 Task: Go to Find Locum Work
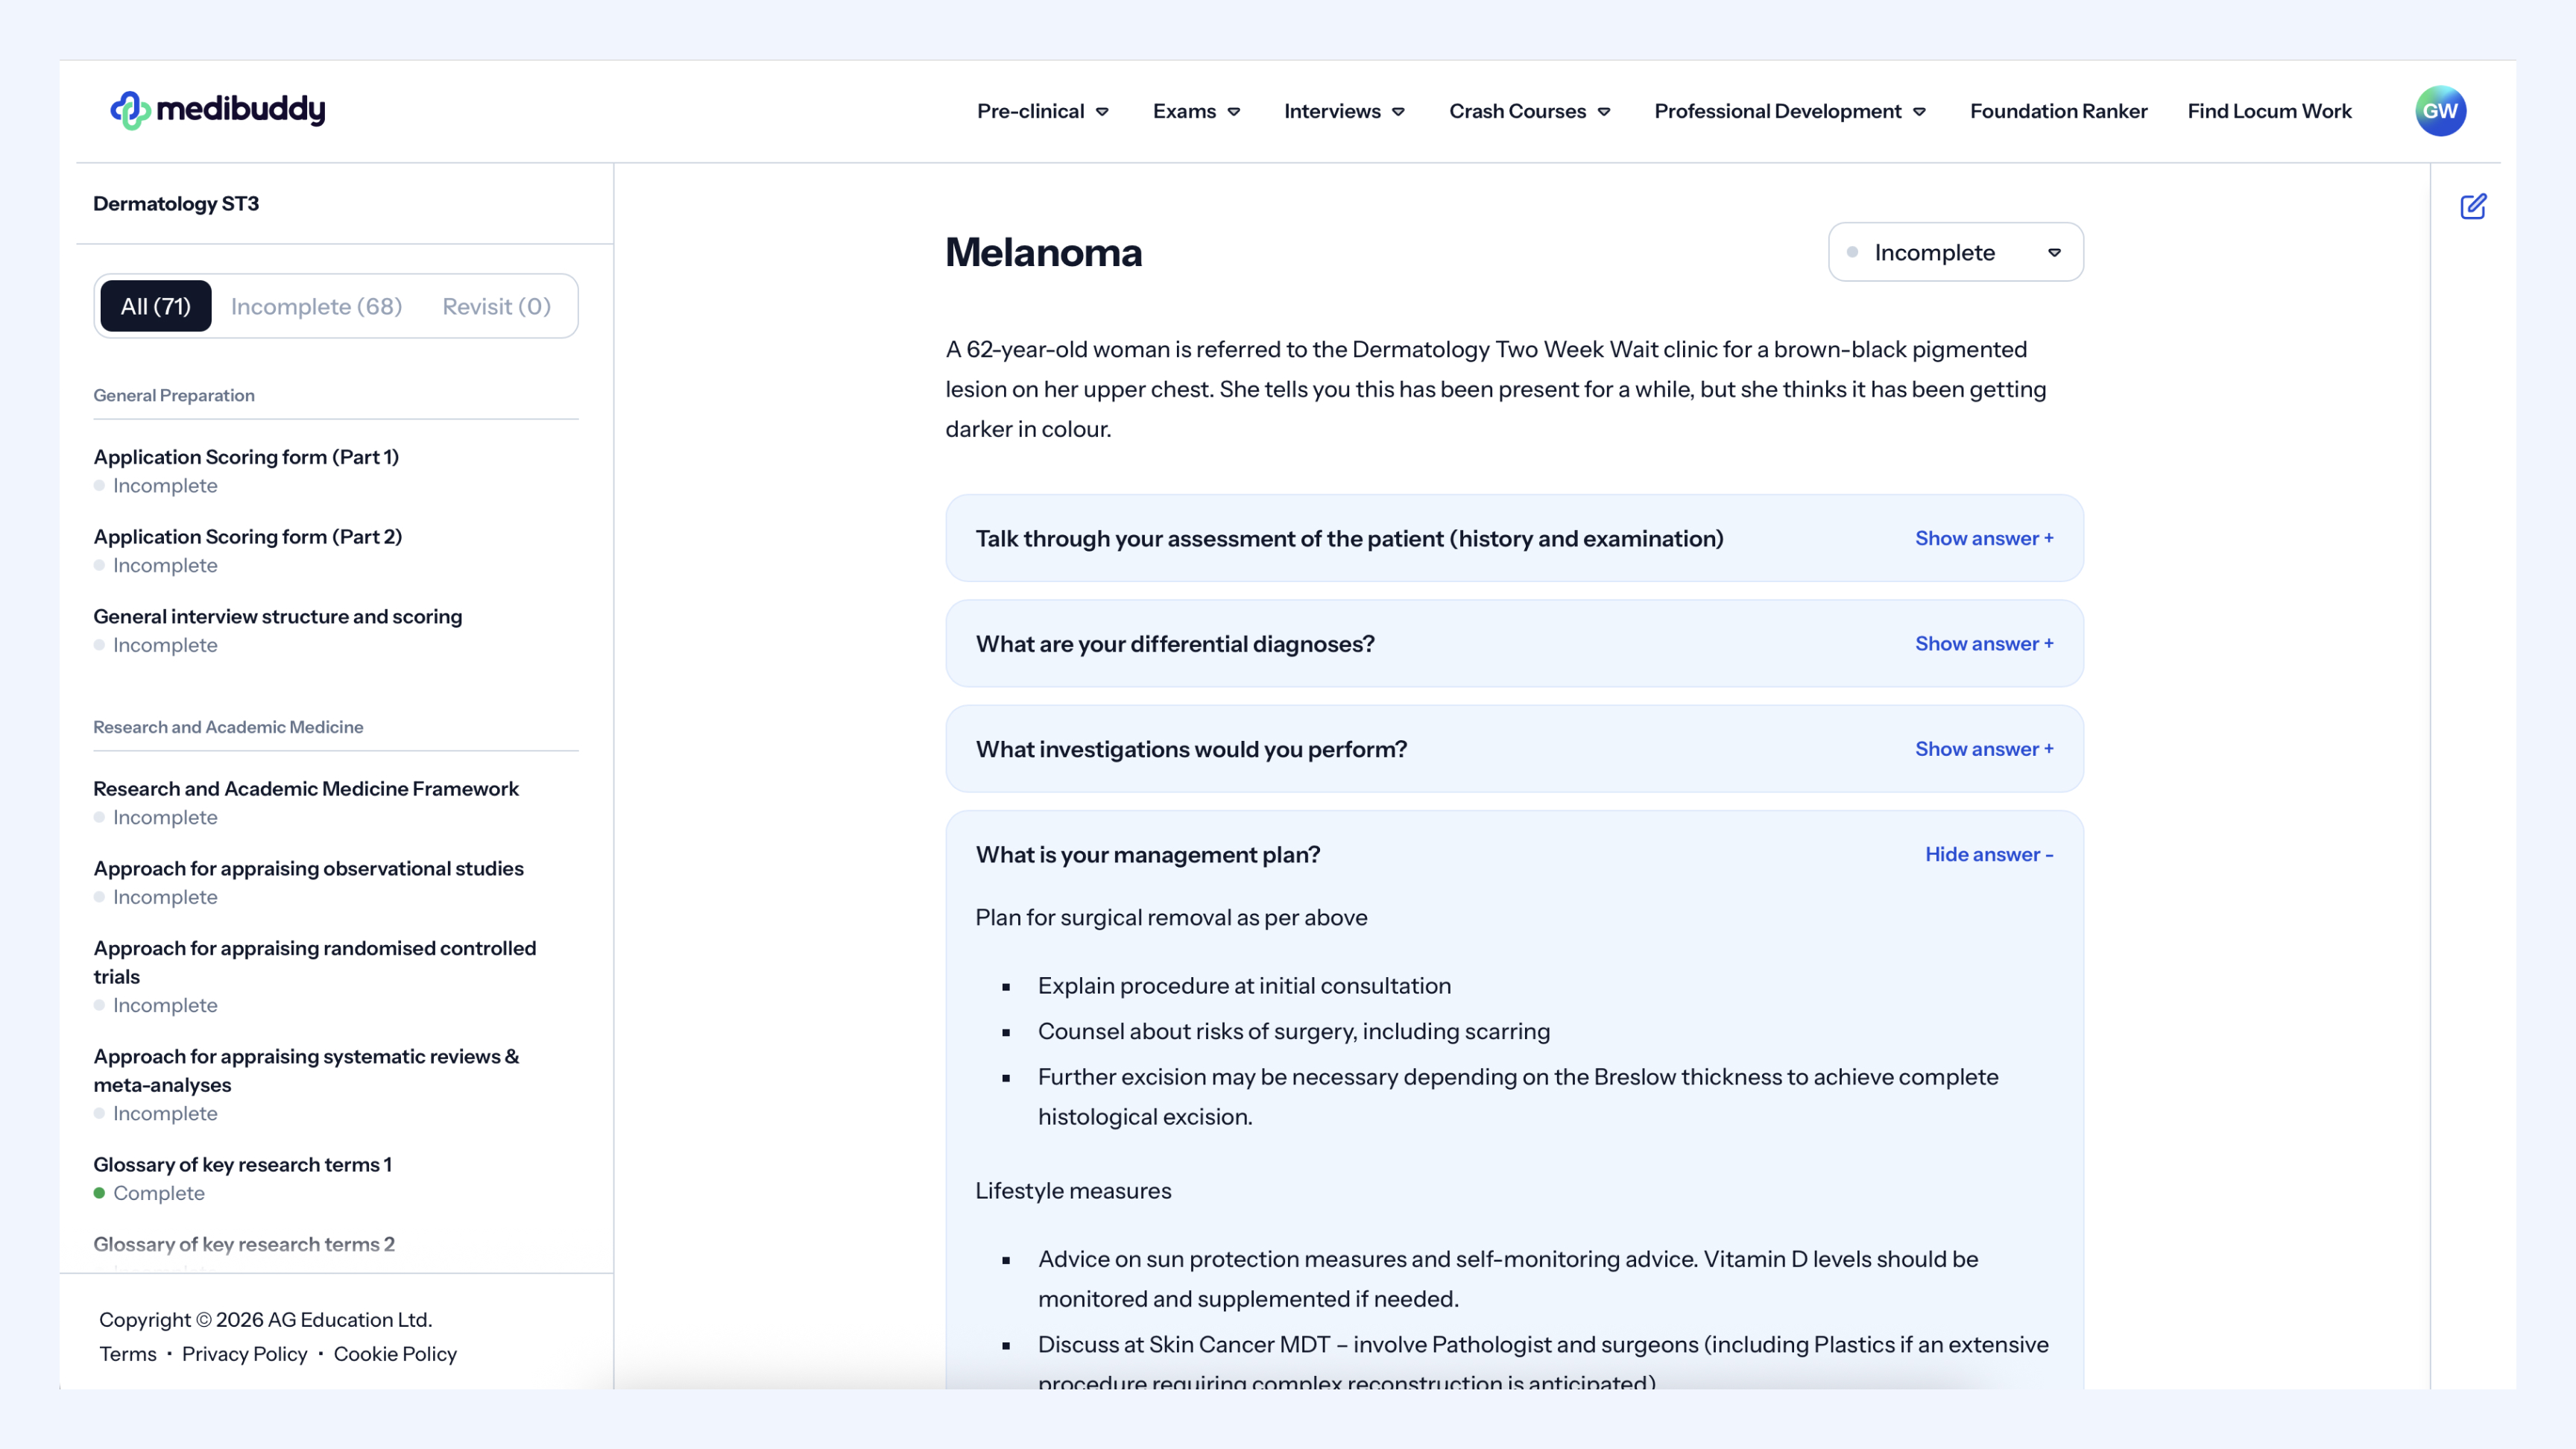click(x=2269, y=111)
